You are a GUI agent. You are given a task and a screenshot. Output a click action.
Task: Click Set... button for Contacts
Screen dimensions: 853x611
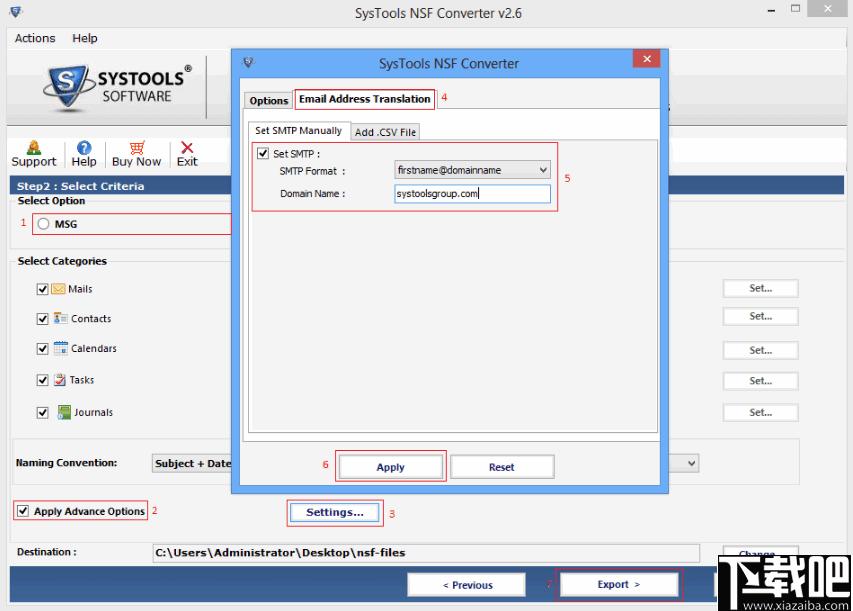761,316
